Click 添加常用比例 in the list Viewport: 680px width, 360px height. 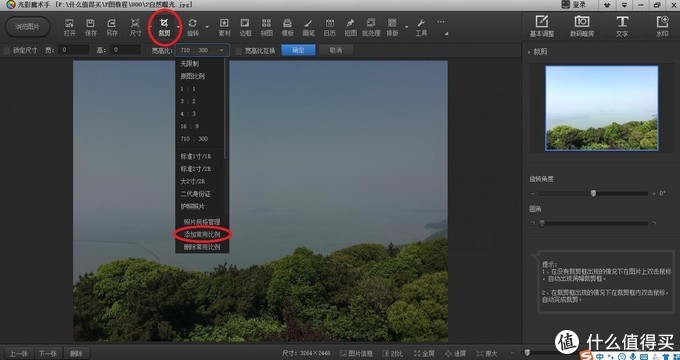[x=202, y=234]
